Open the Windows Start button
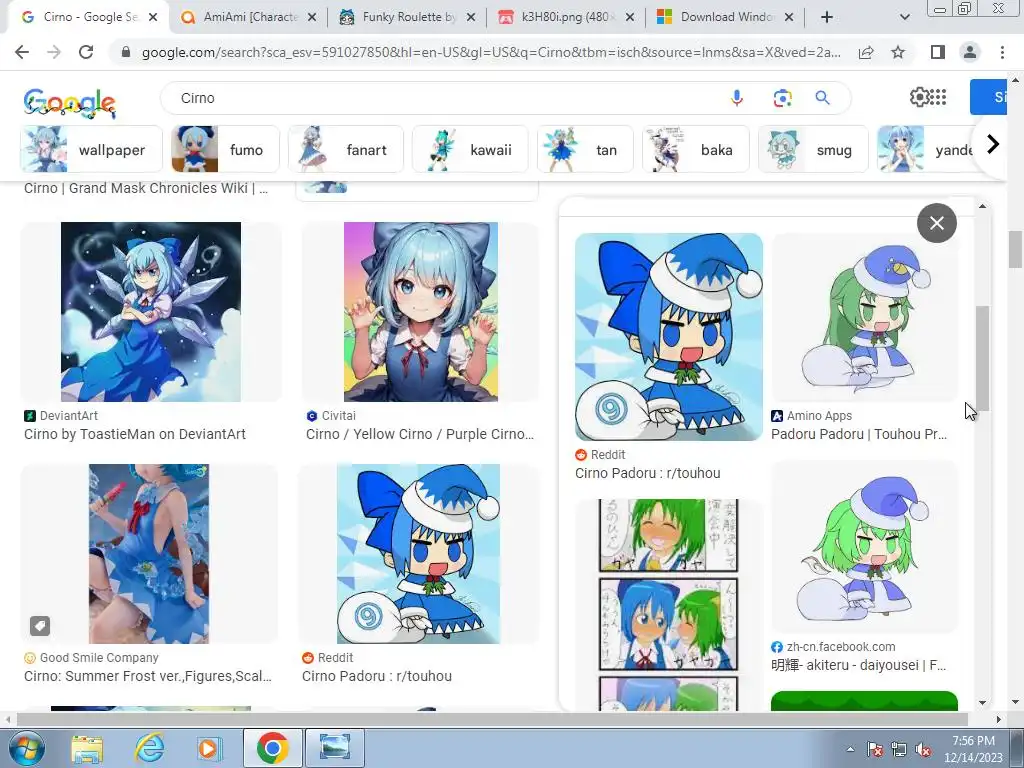 pos(26,748)
